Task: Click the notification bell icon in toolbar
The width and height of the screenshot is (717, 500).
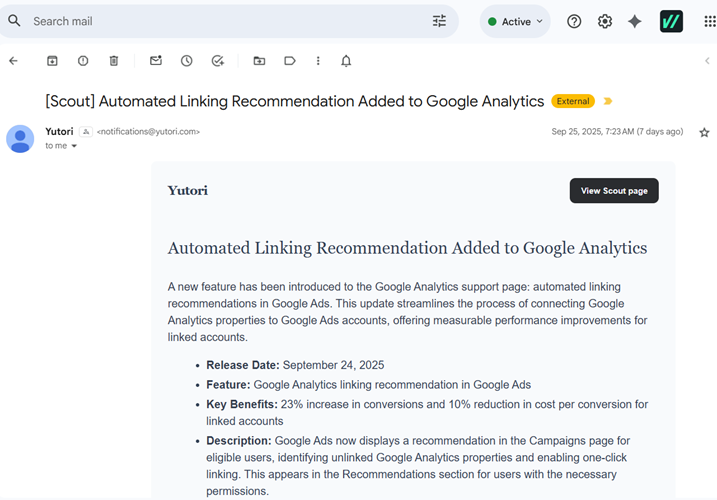Action: pyautogui.click(x=346, y=61)
